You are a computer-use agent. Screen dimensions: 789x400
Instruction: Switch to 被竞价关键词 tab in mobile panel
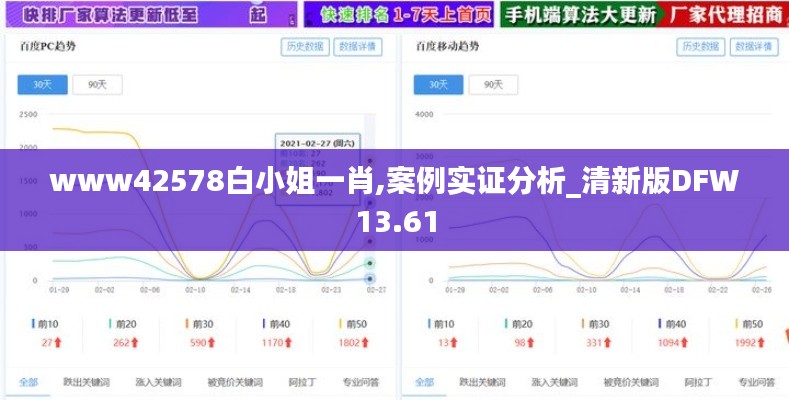[631, 382]
